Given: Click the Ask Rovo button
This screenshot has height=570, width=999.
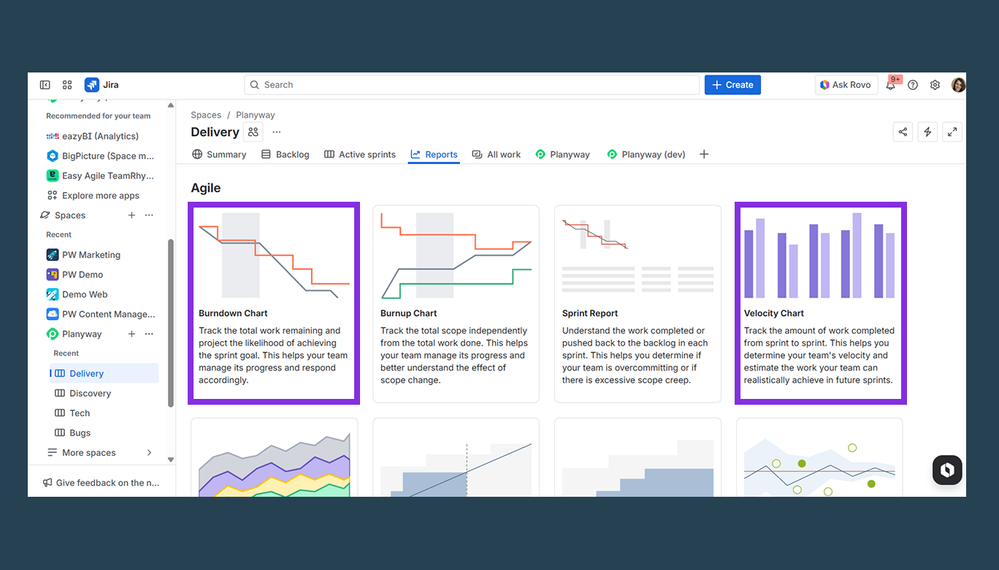Looking at the screenshot, I should (x=846, y=85).
